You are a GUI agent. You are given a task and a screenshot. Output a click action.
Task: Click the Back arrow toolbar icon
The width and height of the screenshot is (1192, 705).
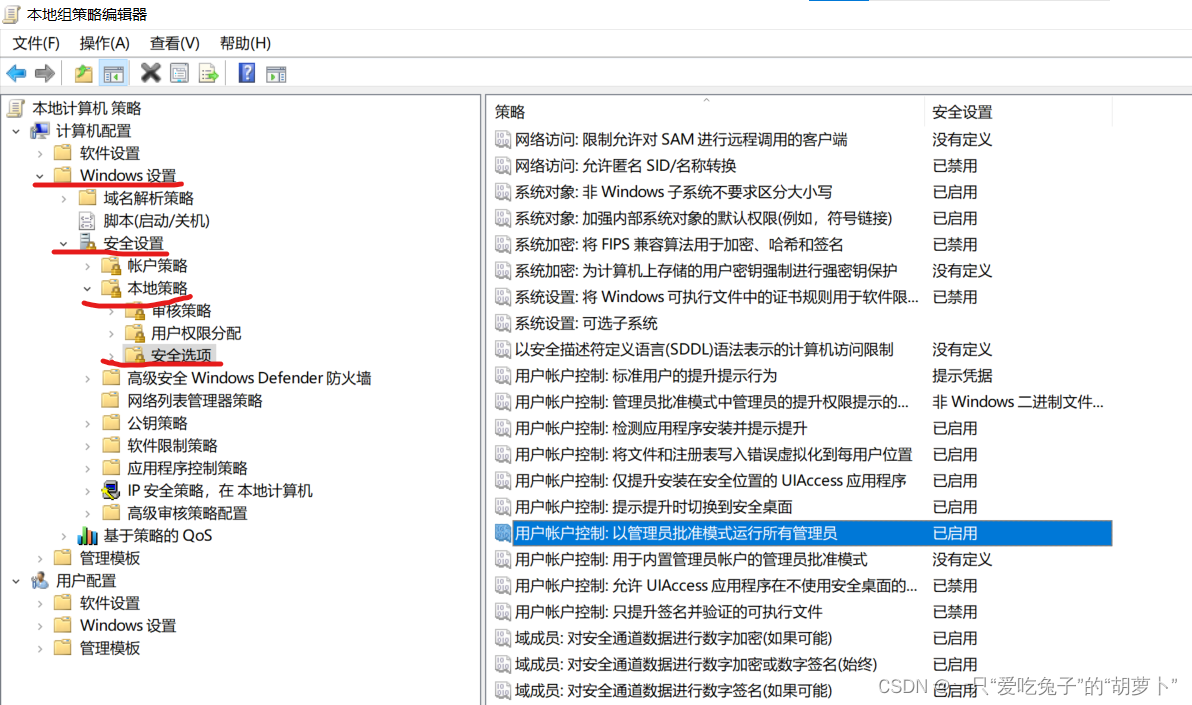16,74
